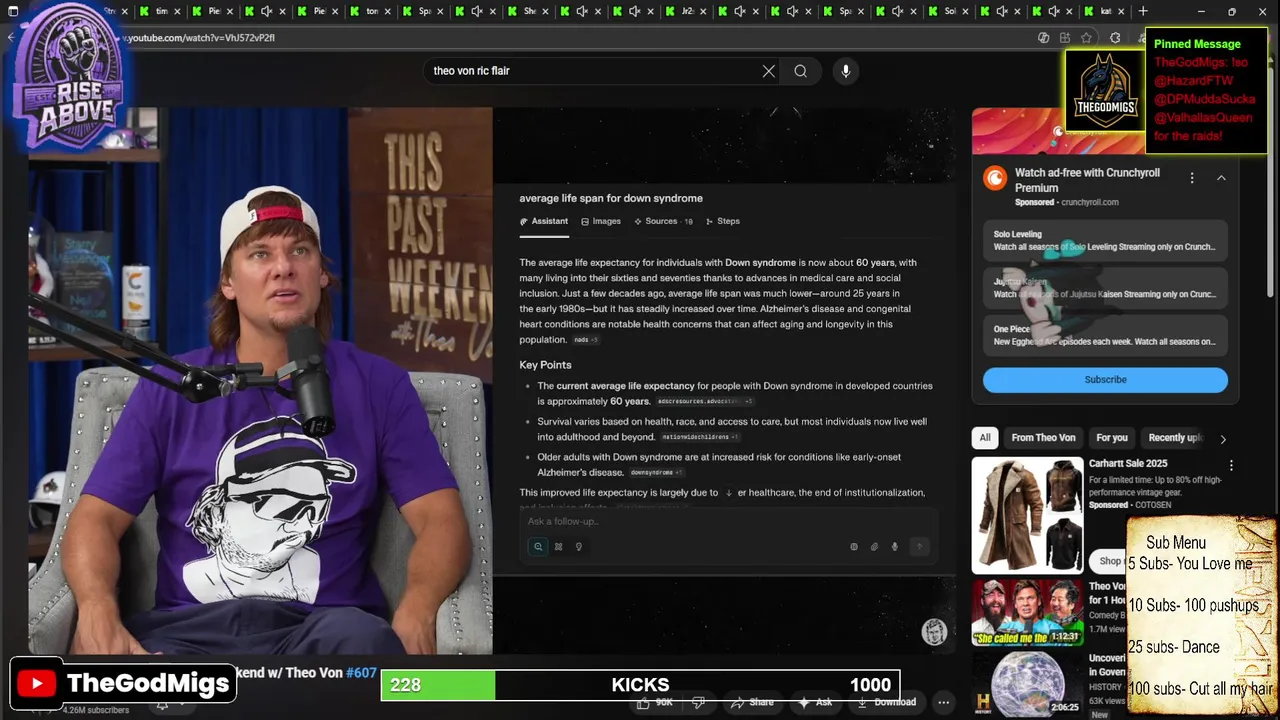Open the 'Solo Leveling' ad card

coord(1105,241)
